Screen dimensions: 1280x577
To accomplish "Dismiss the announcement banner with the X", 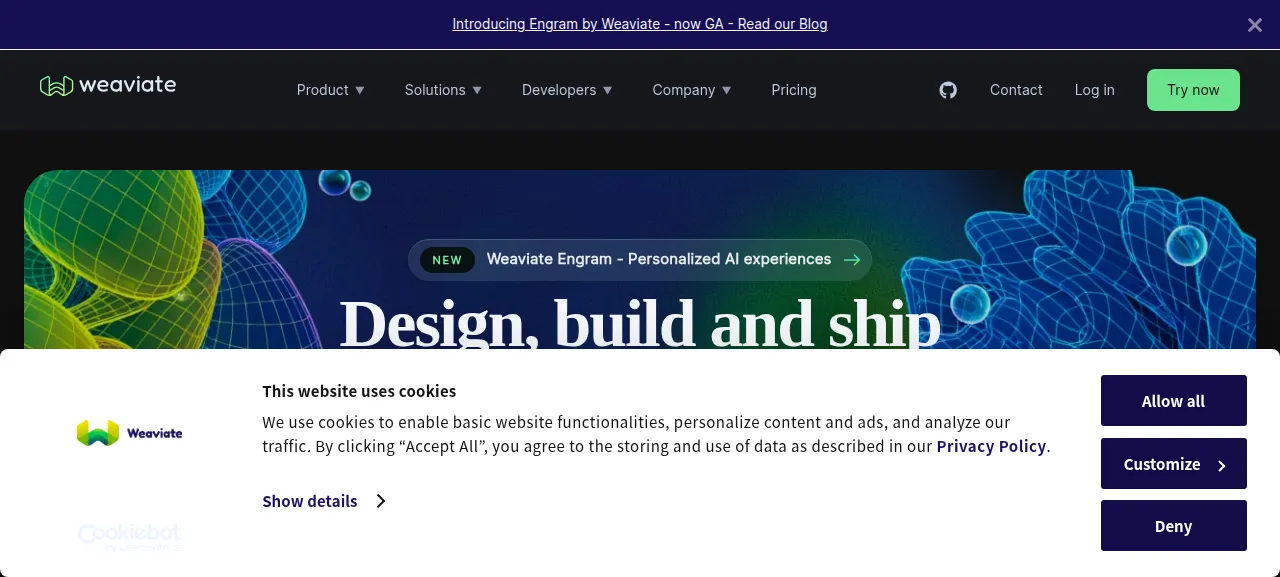I will point(1254,25).
